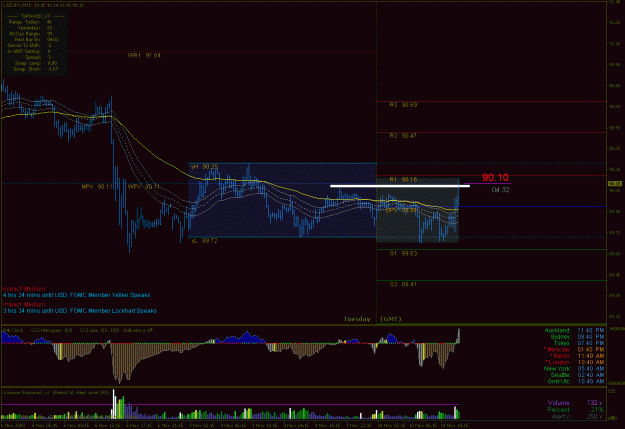Click the Swap Short -1.07 row

pos(35,69)
